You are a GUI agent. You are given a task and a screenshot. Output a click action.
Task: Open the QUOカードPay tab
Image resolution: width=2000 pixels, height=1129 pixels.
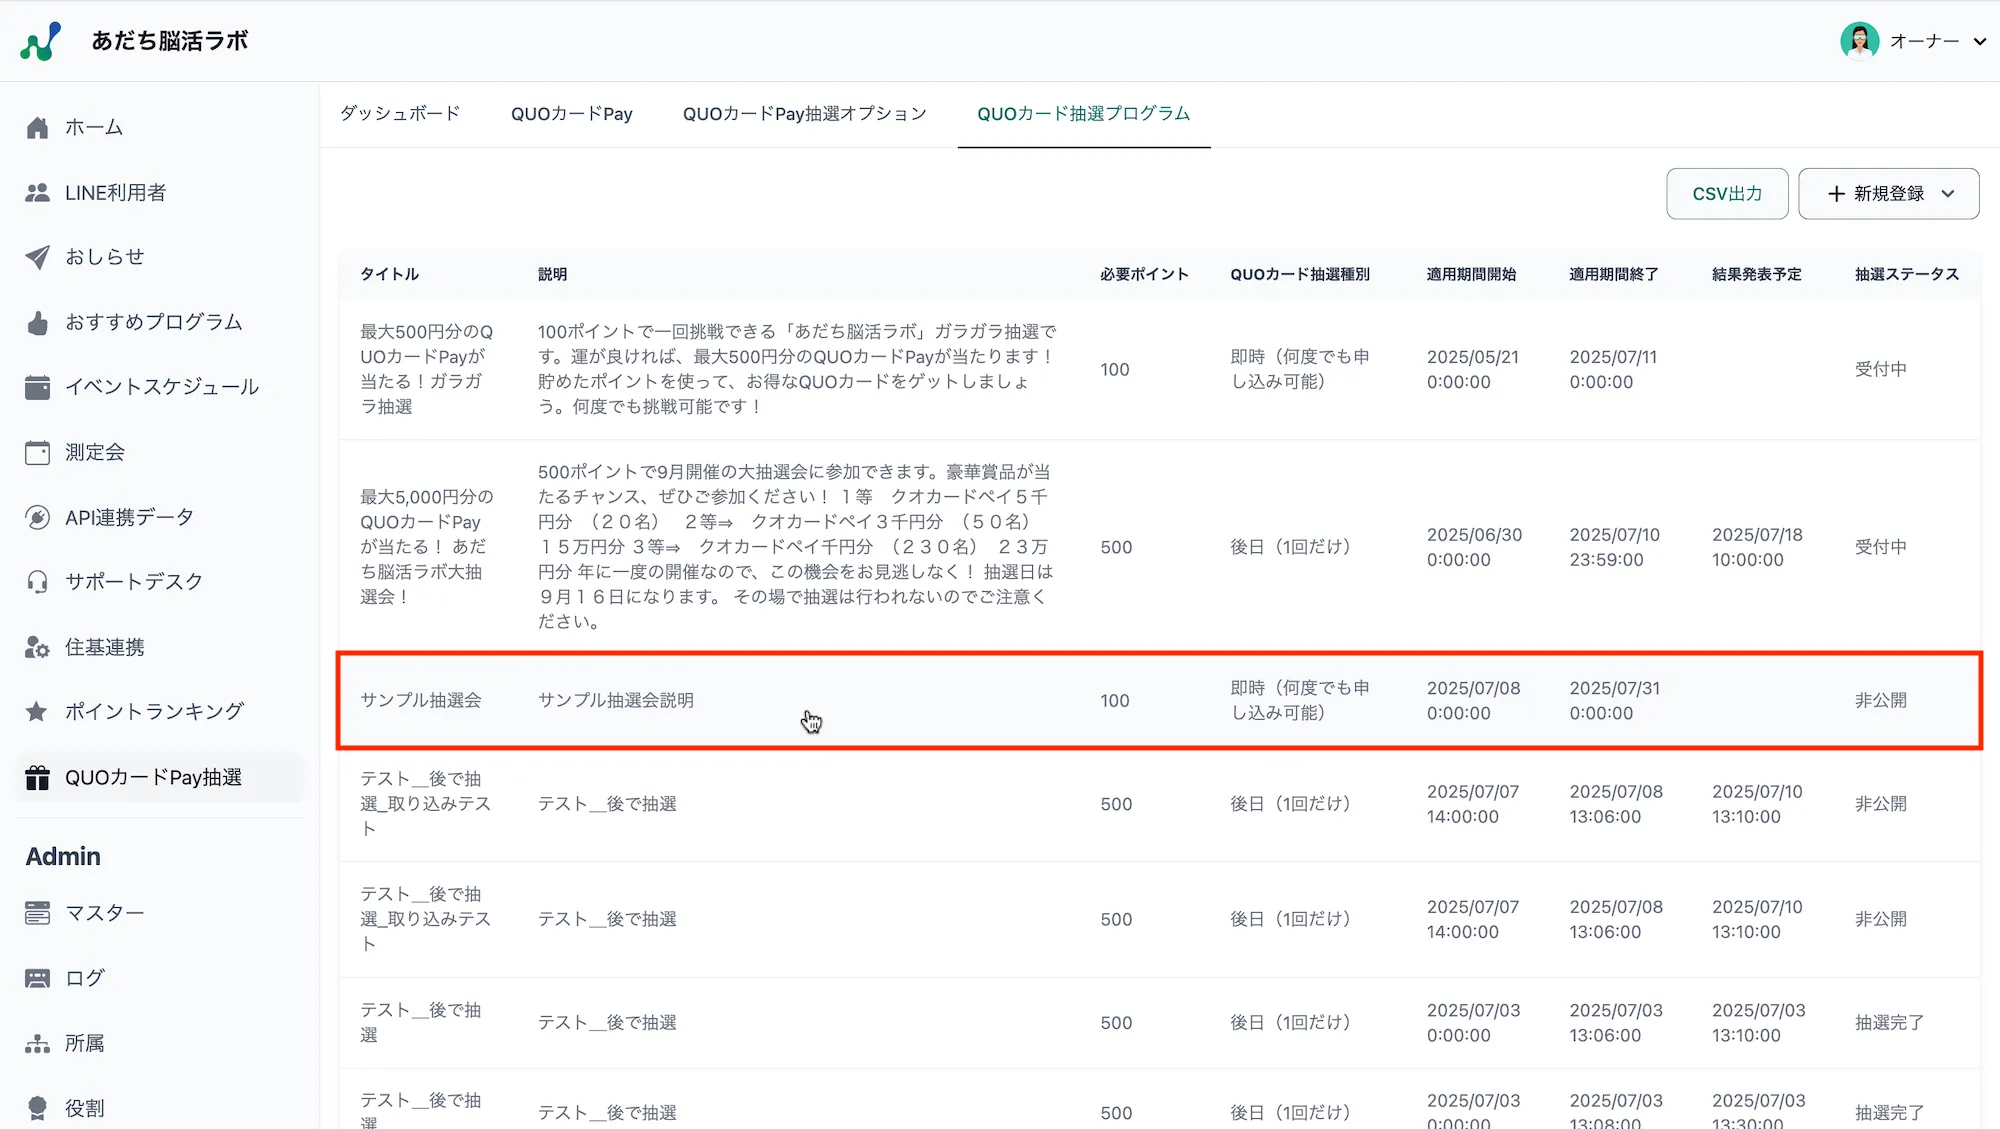tap(571, 114)
